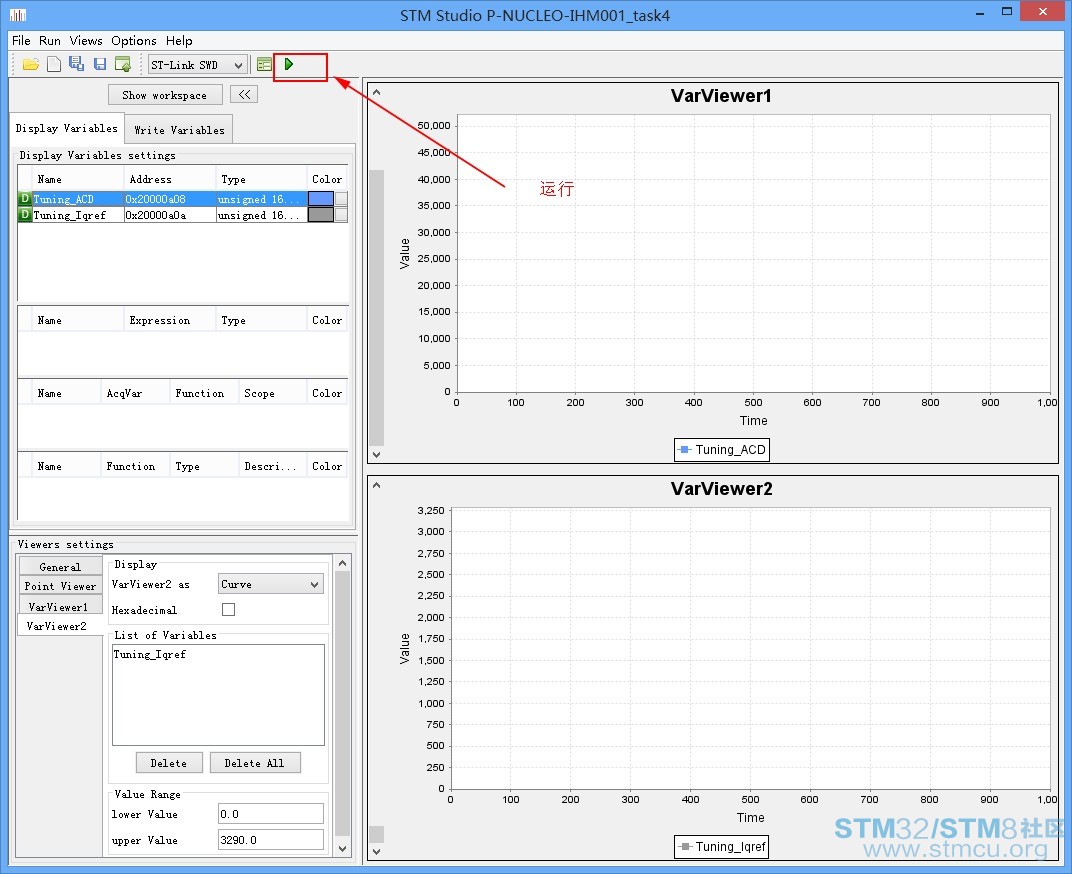Click the Show workspace button
The image size is (1072, 874).
coord(165,95)
